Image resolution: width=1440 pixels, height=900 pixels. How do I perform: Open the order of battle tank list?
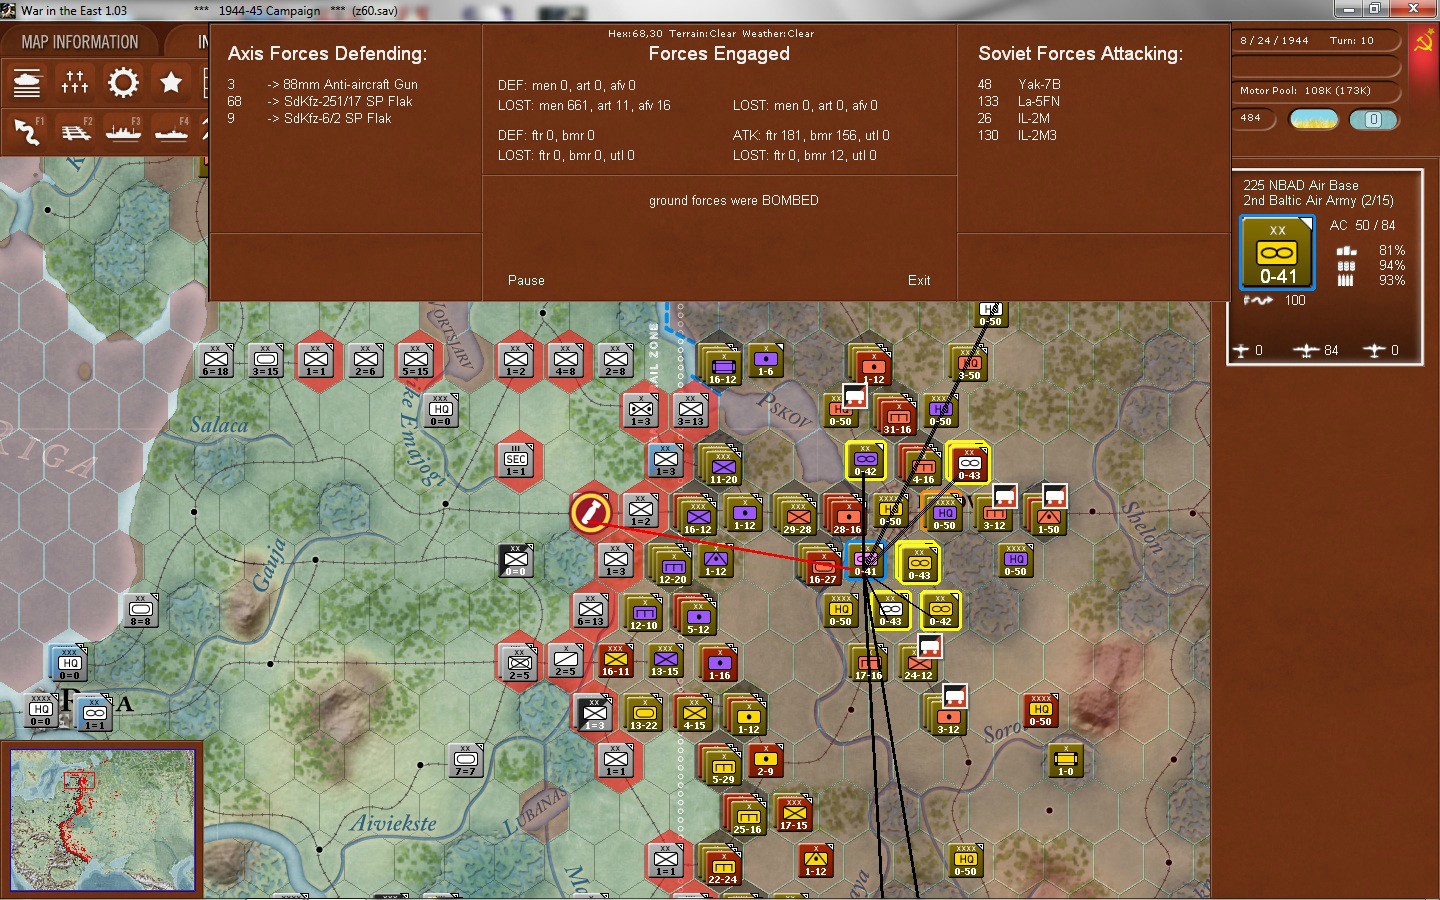(27, 82)
